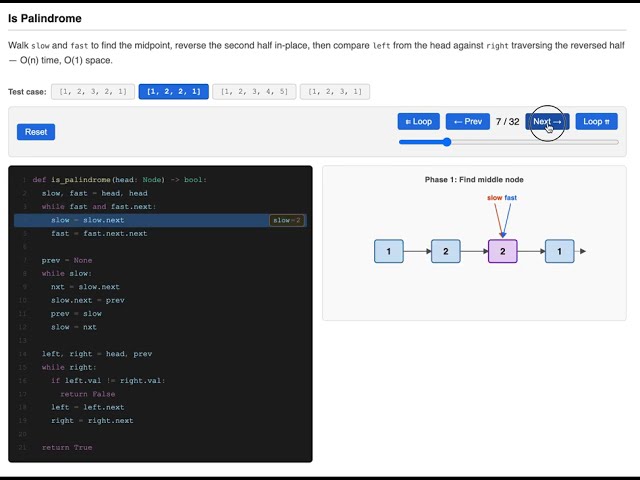Click the terminal arrow after last node
Screen dimensions: 640x480
581,251
